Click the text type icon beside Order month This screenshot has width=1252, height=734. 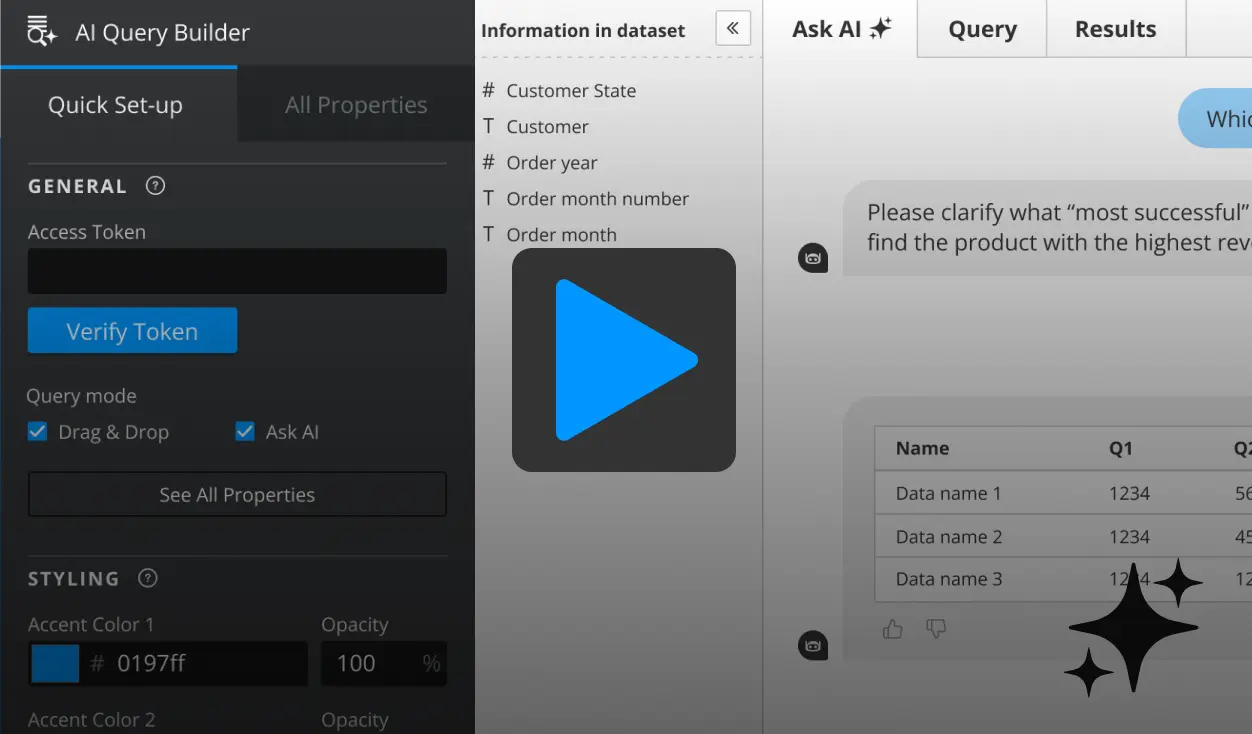pyautogui.click(x=488, y=234)
